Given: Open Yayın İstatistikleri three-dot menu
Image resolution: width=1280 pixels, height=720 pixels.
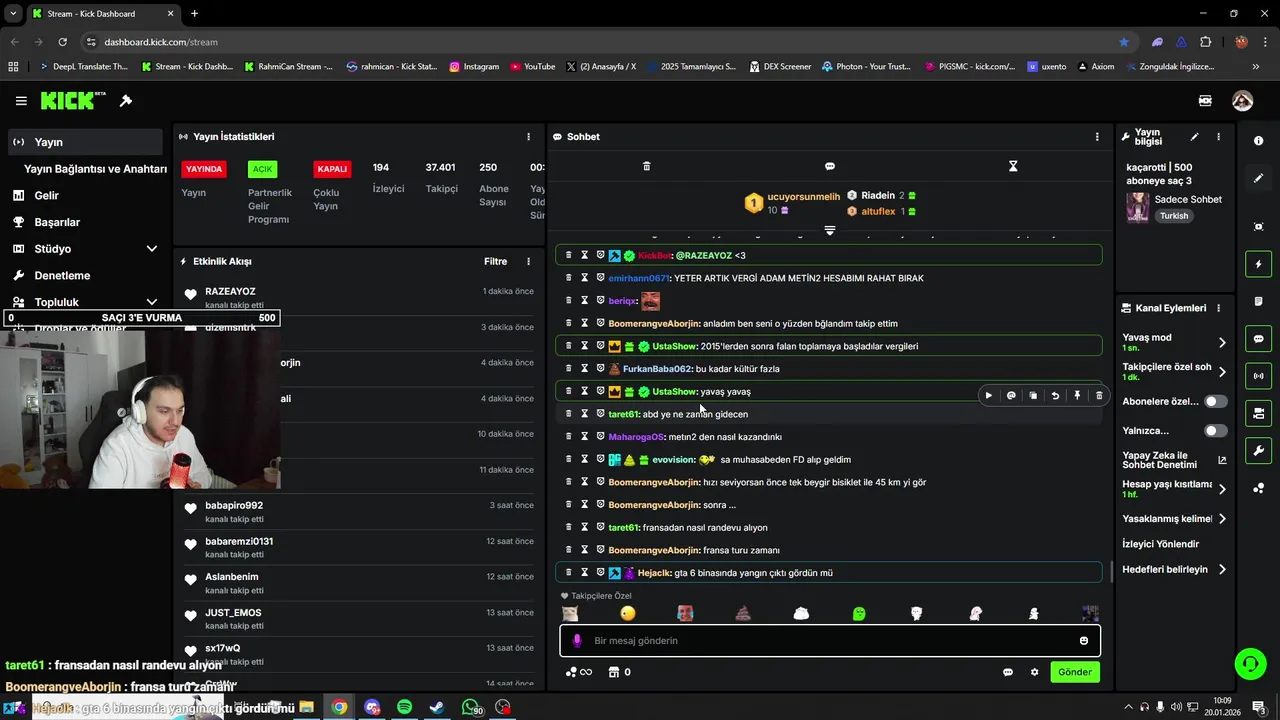Looking at the screenshot, I should [x=529, y=137].
